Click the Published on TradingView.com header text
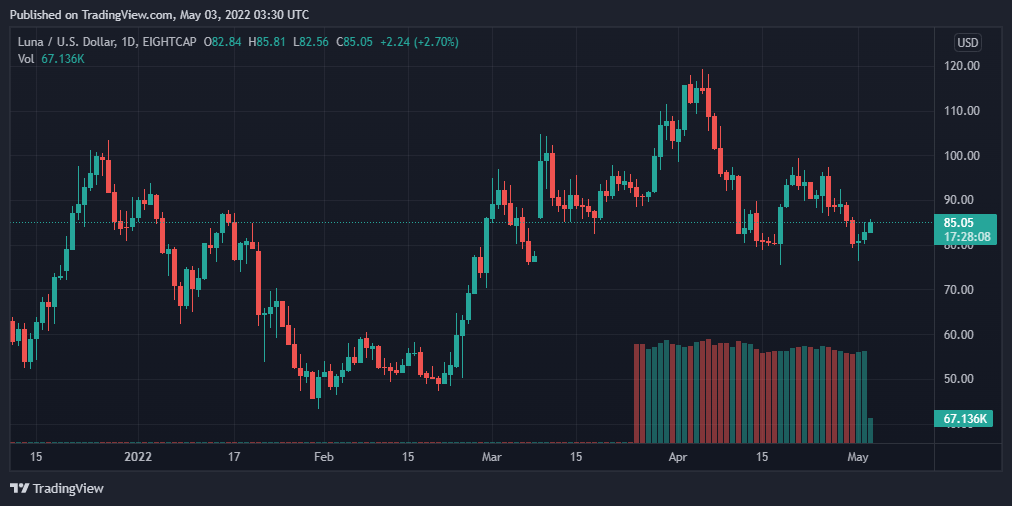Viewport: 1012px width, 506px height. click(x=159, y=14)
